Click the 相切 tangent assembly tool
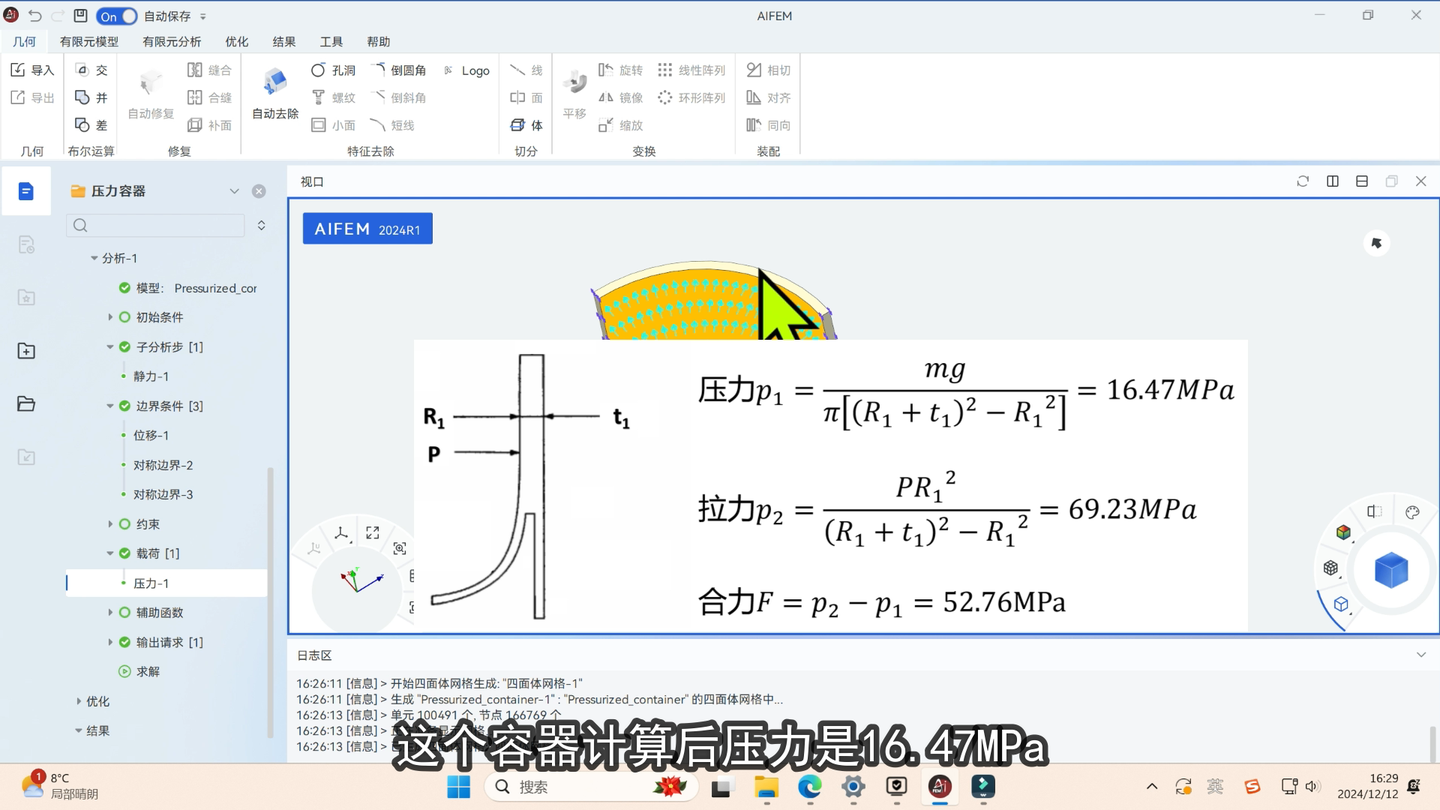 pyautogui.click(x=768, y=70)
